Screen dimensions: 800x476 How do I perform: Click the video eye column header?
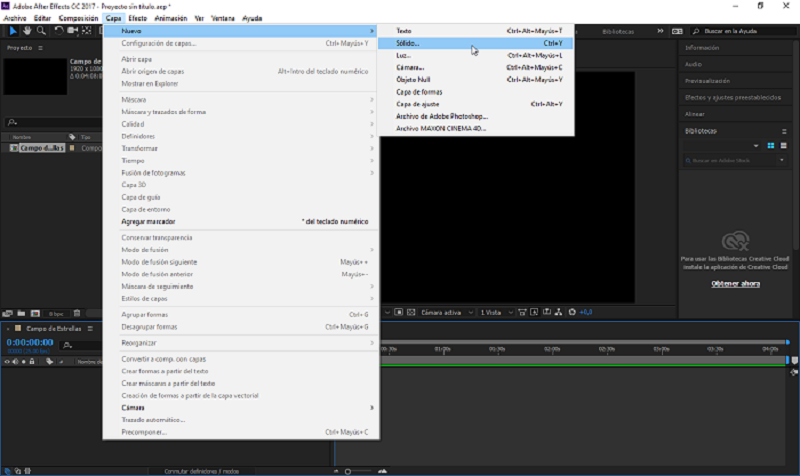point(7,362)
